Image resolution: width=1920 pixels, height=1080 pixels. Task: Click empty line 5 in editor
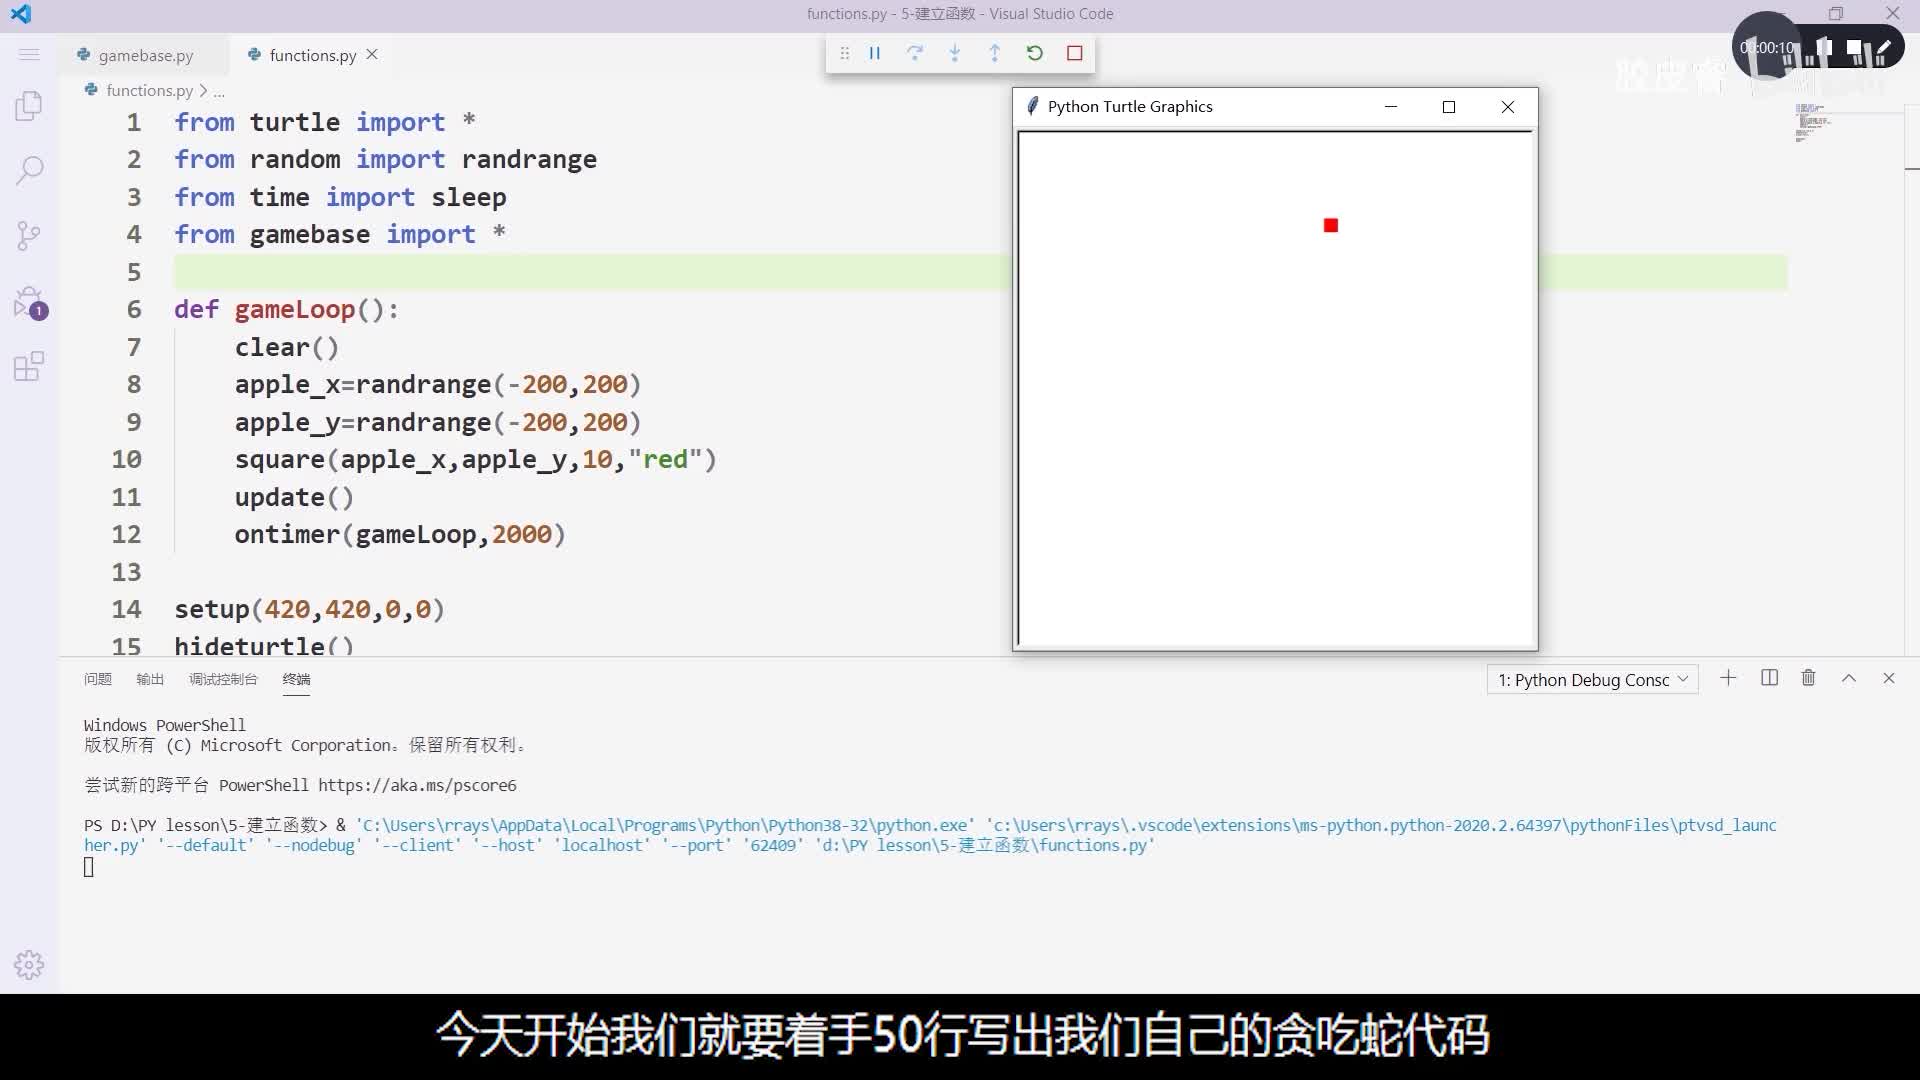980,272
